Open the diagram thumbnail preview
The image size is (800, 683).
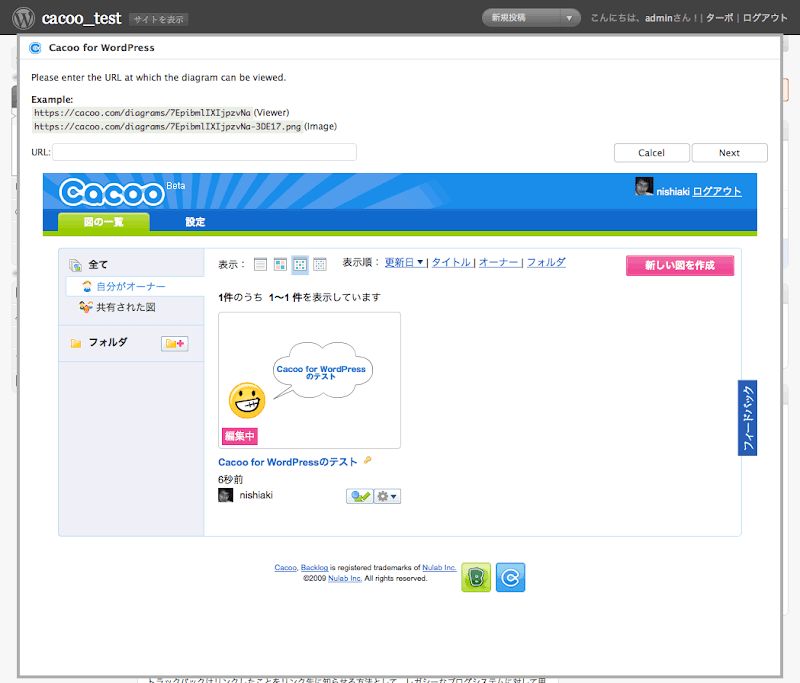(310, 381)
